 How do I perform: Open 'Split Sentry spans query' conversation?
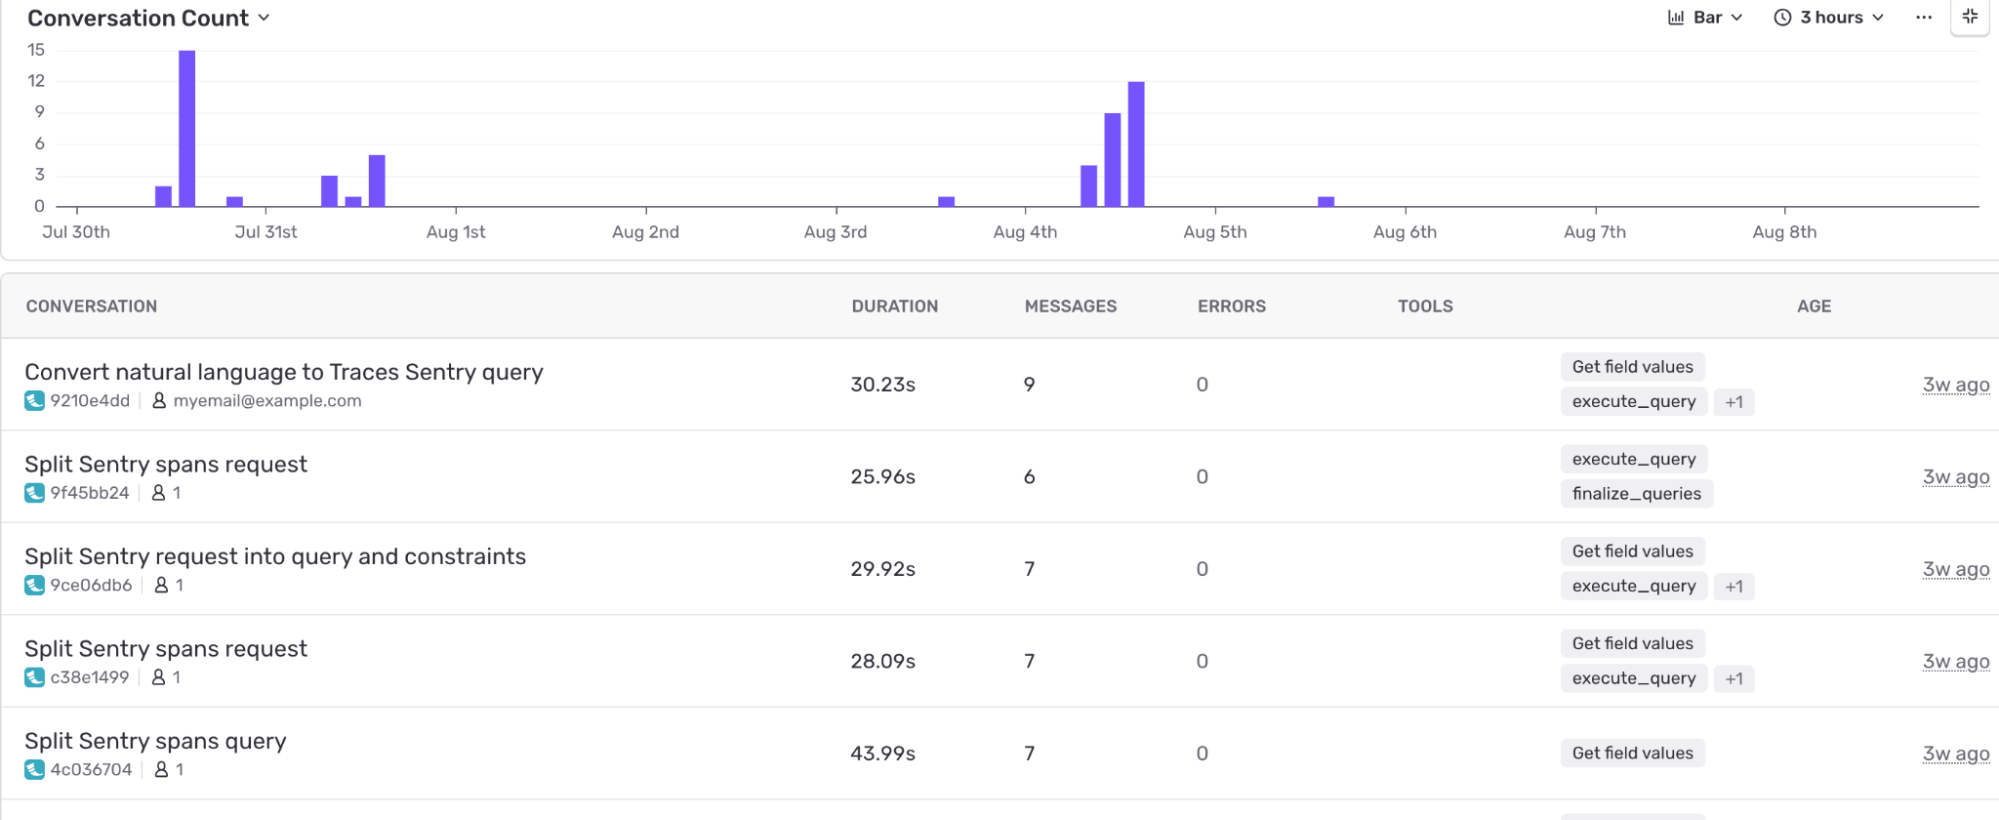(x=155, y=741)
